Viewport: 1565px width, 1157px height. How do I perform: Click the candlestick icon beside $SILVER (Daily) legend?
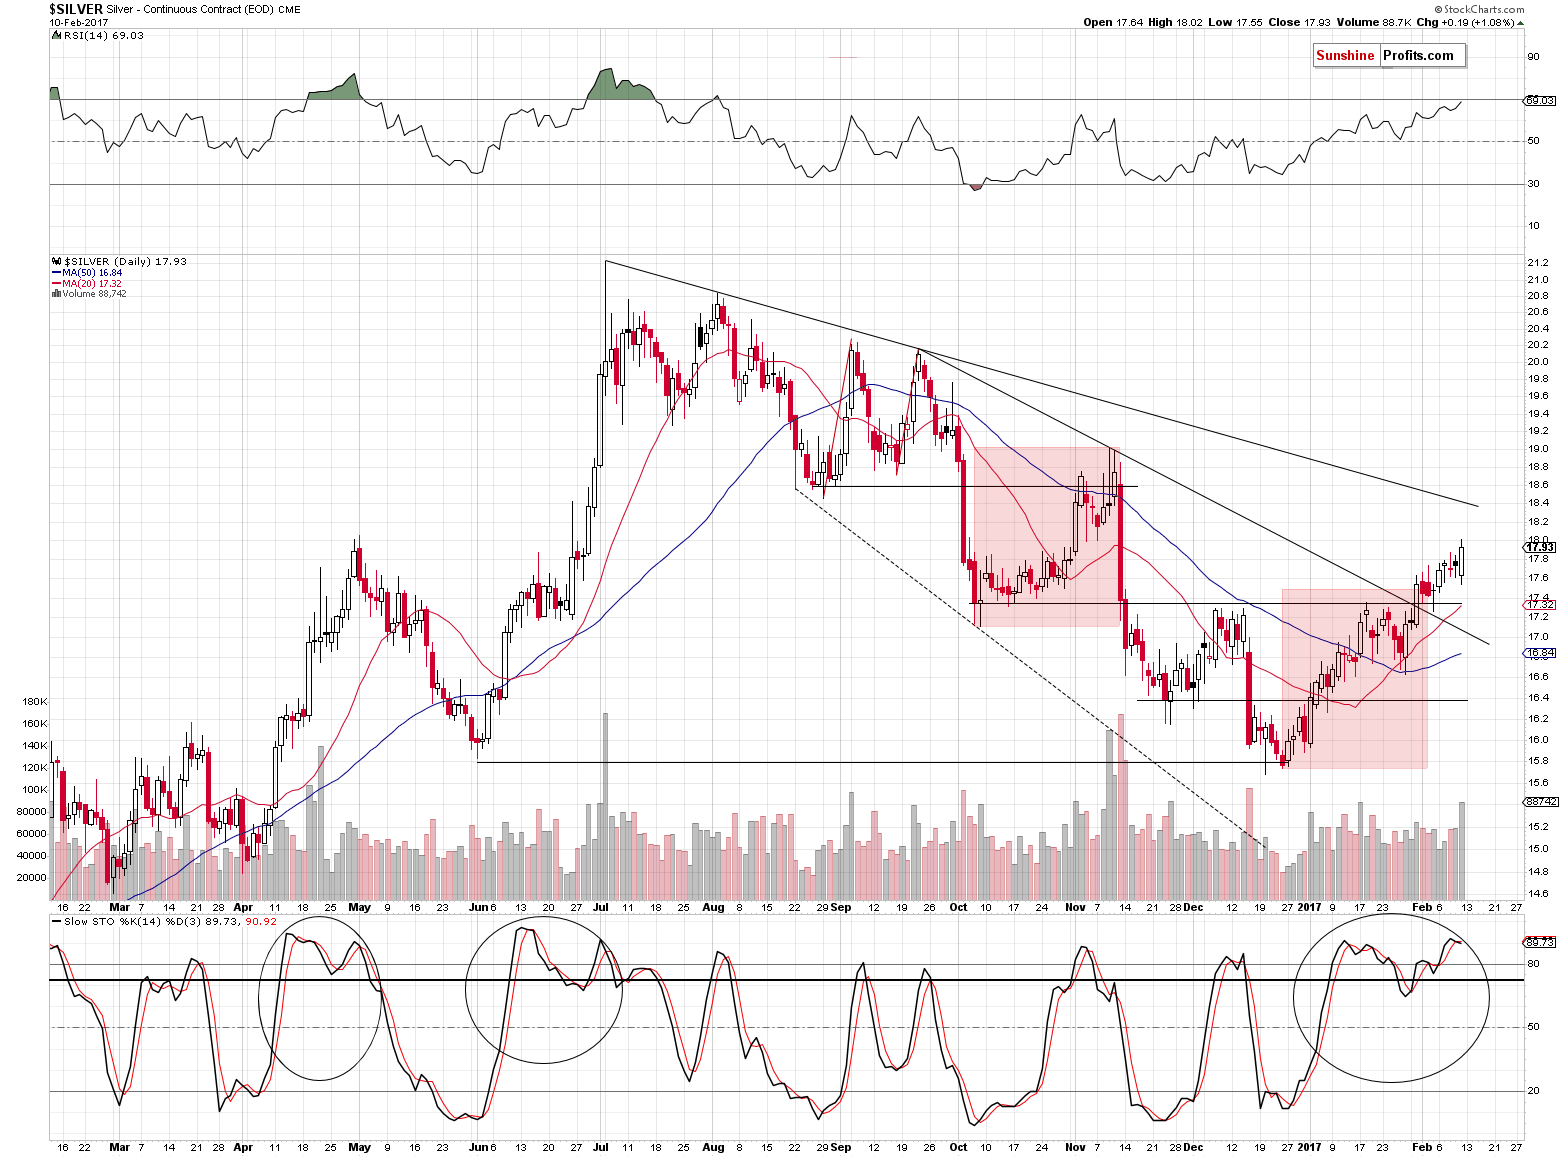coord(56,261)
